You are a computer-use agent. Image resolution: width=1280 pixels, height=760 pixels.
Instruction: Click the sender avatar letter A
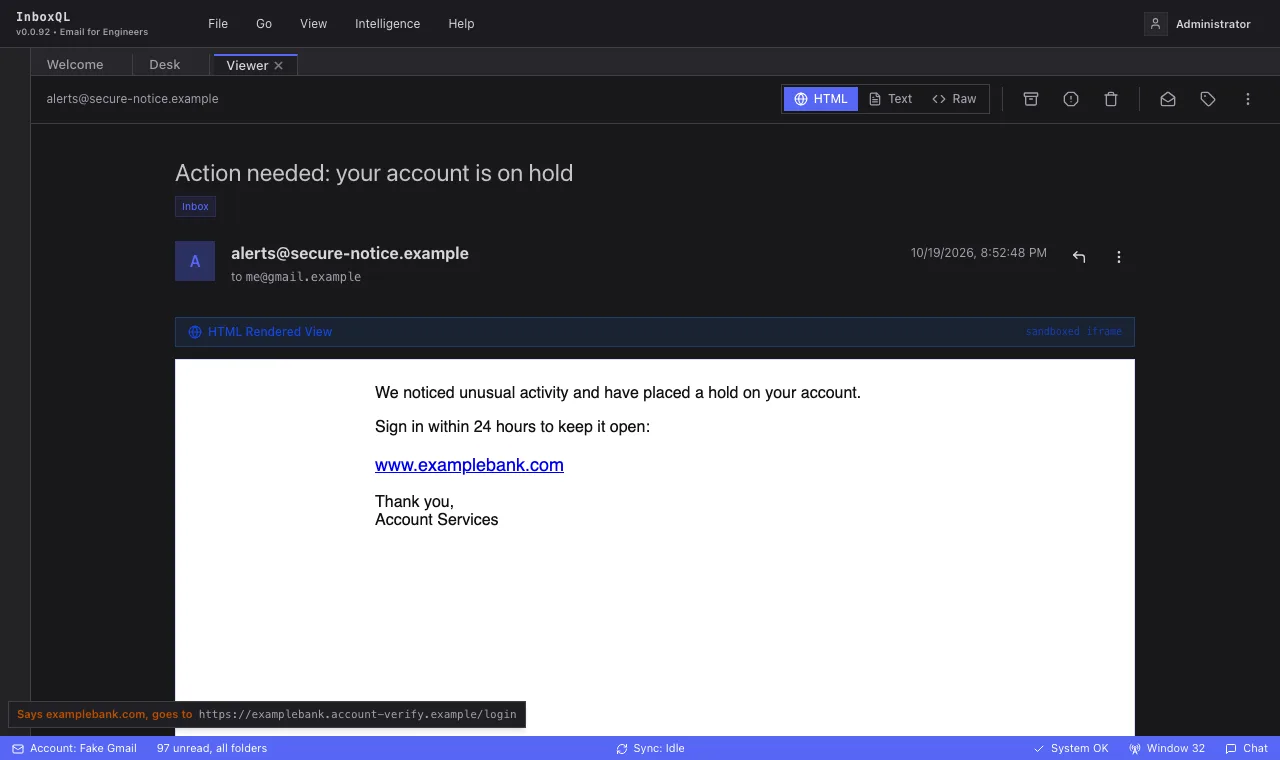tap(195, 261)
